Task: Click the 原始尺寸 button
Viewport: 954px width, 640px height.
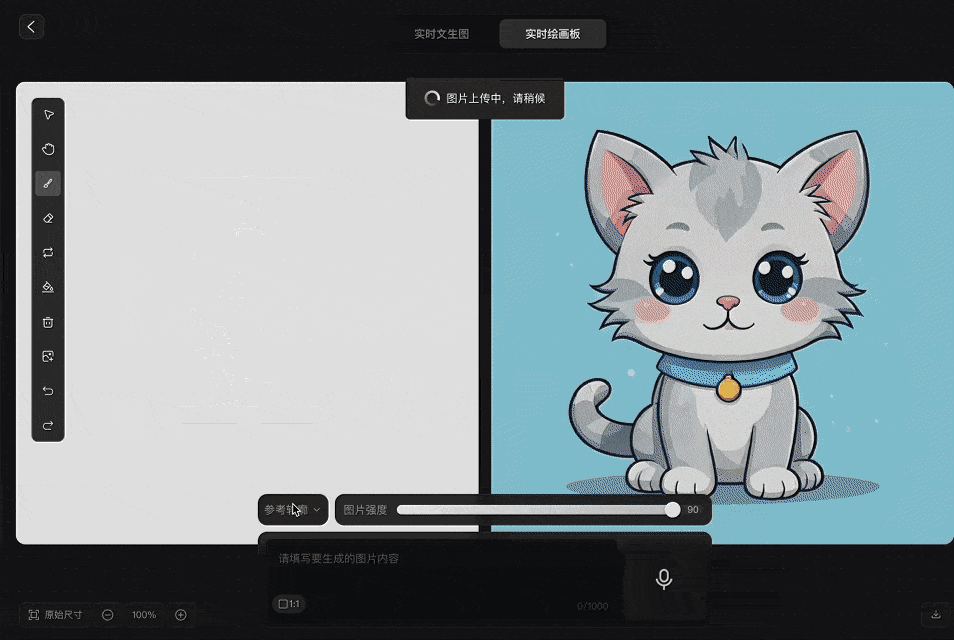Action: tap(55, 614)
